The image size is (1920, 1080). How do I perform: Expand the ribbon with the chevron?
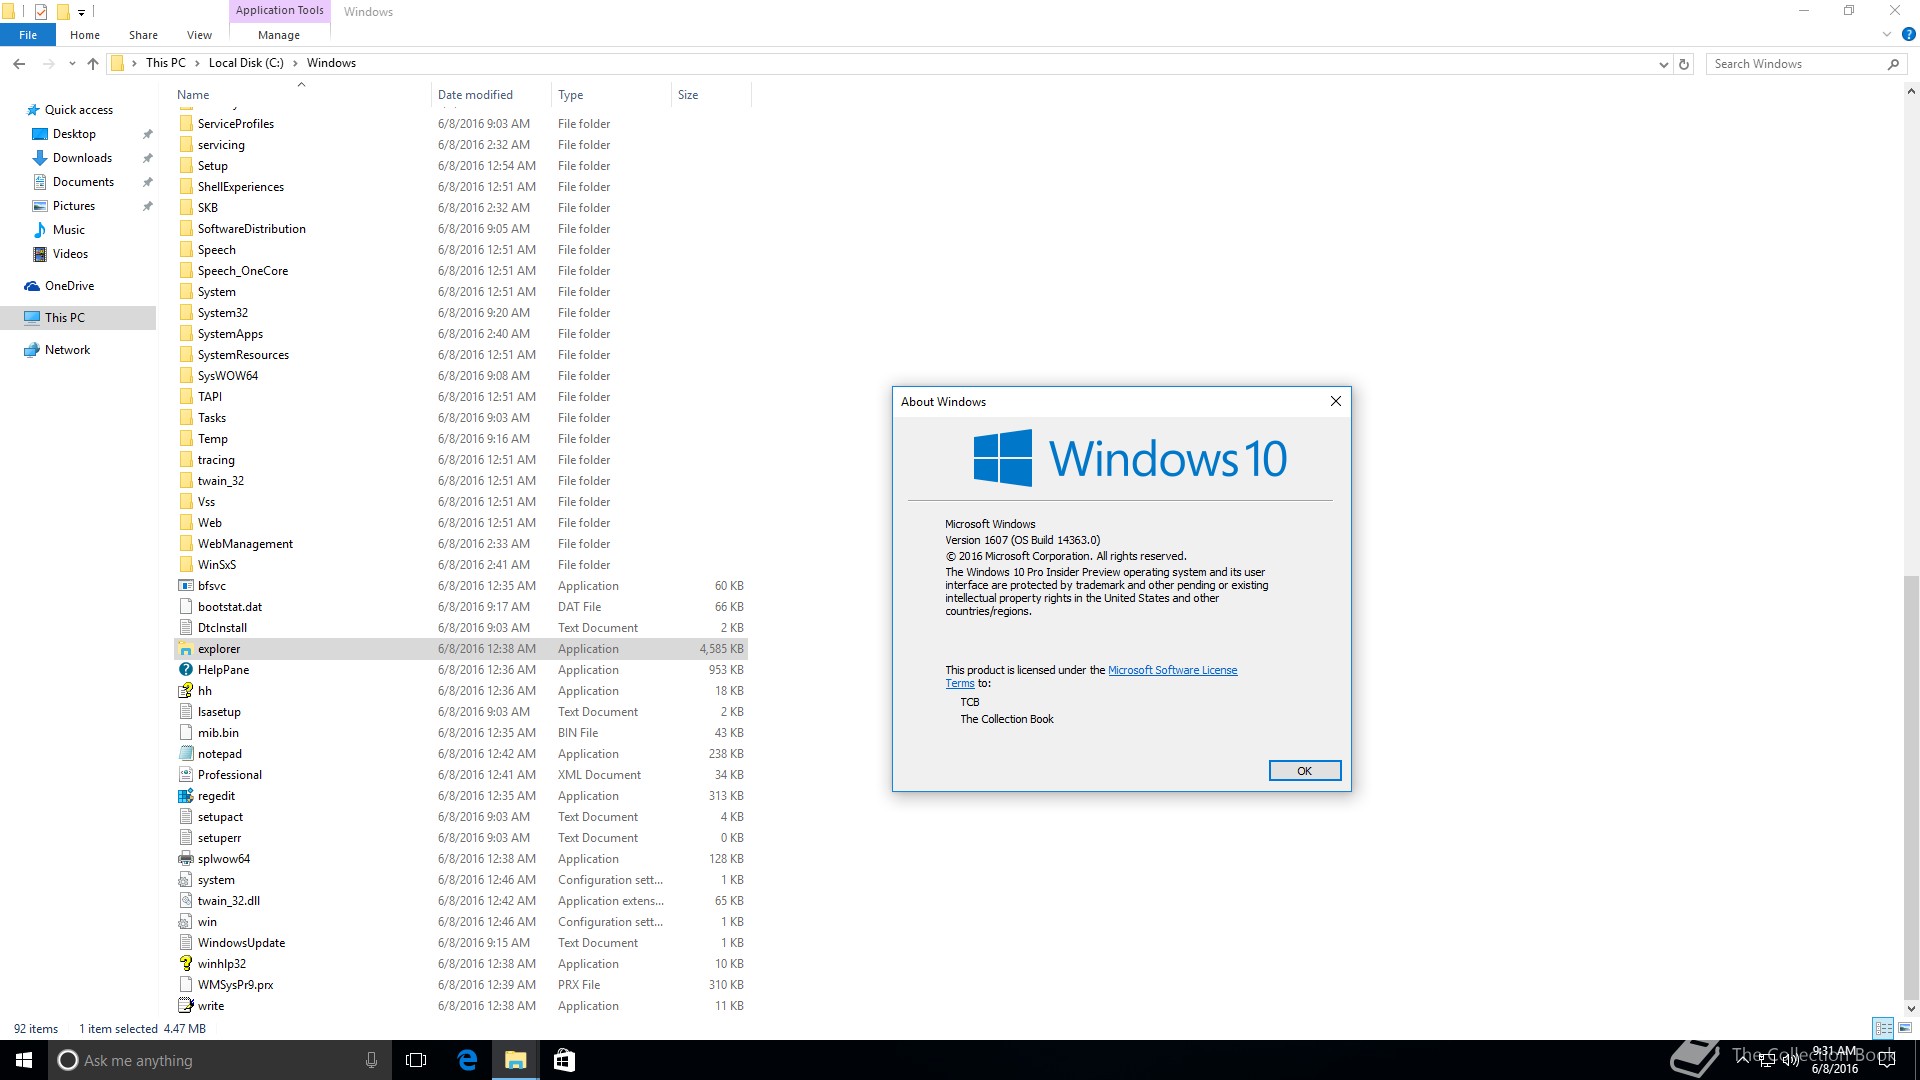tap(1887, 34)
